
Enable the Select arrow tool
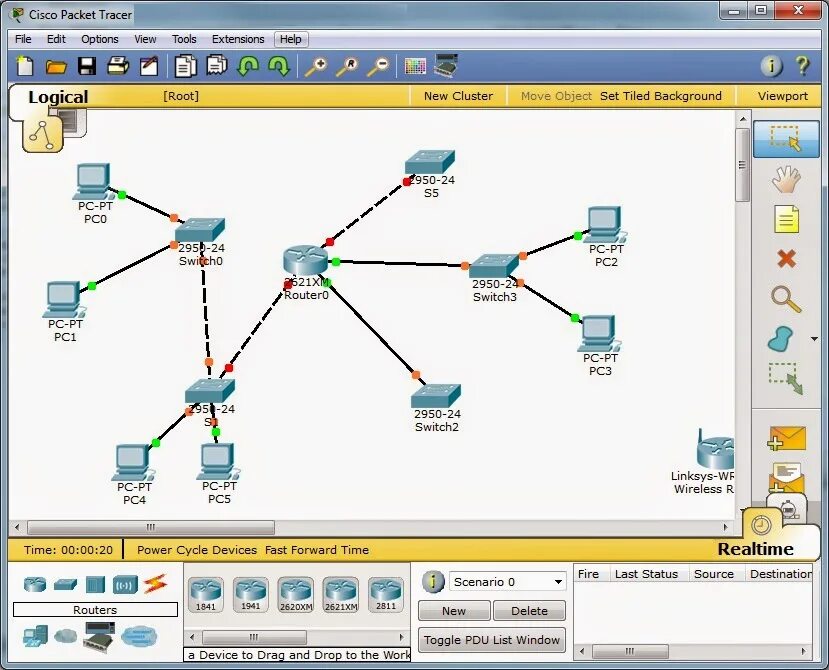click(x=786, y=139)
